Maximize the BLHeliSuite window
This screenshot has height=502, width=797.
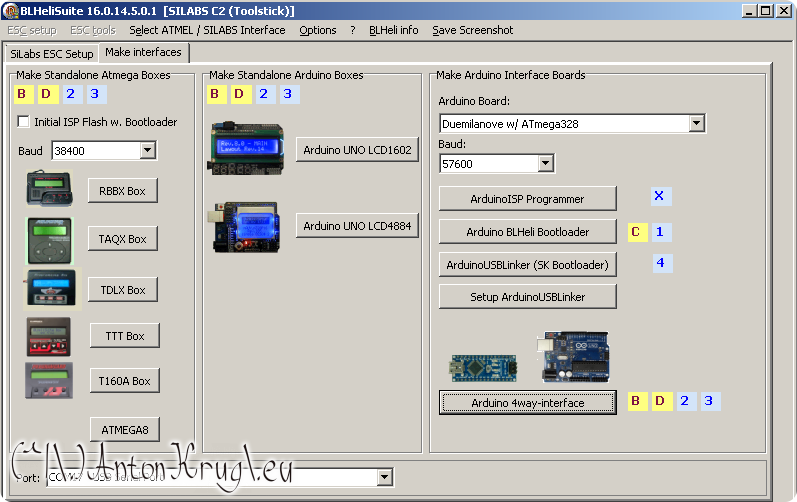coord(765,11)
